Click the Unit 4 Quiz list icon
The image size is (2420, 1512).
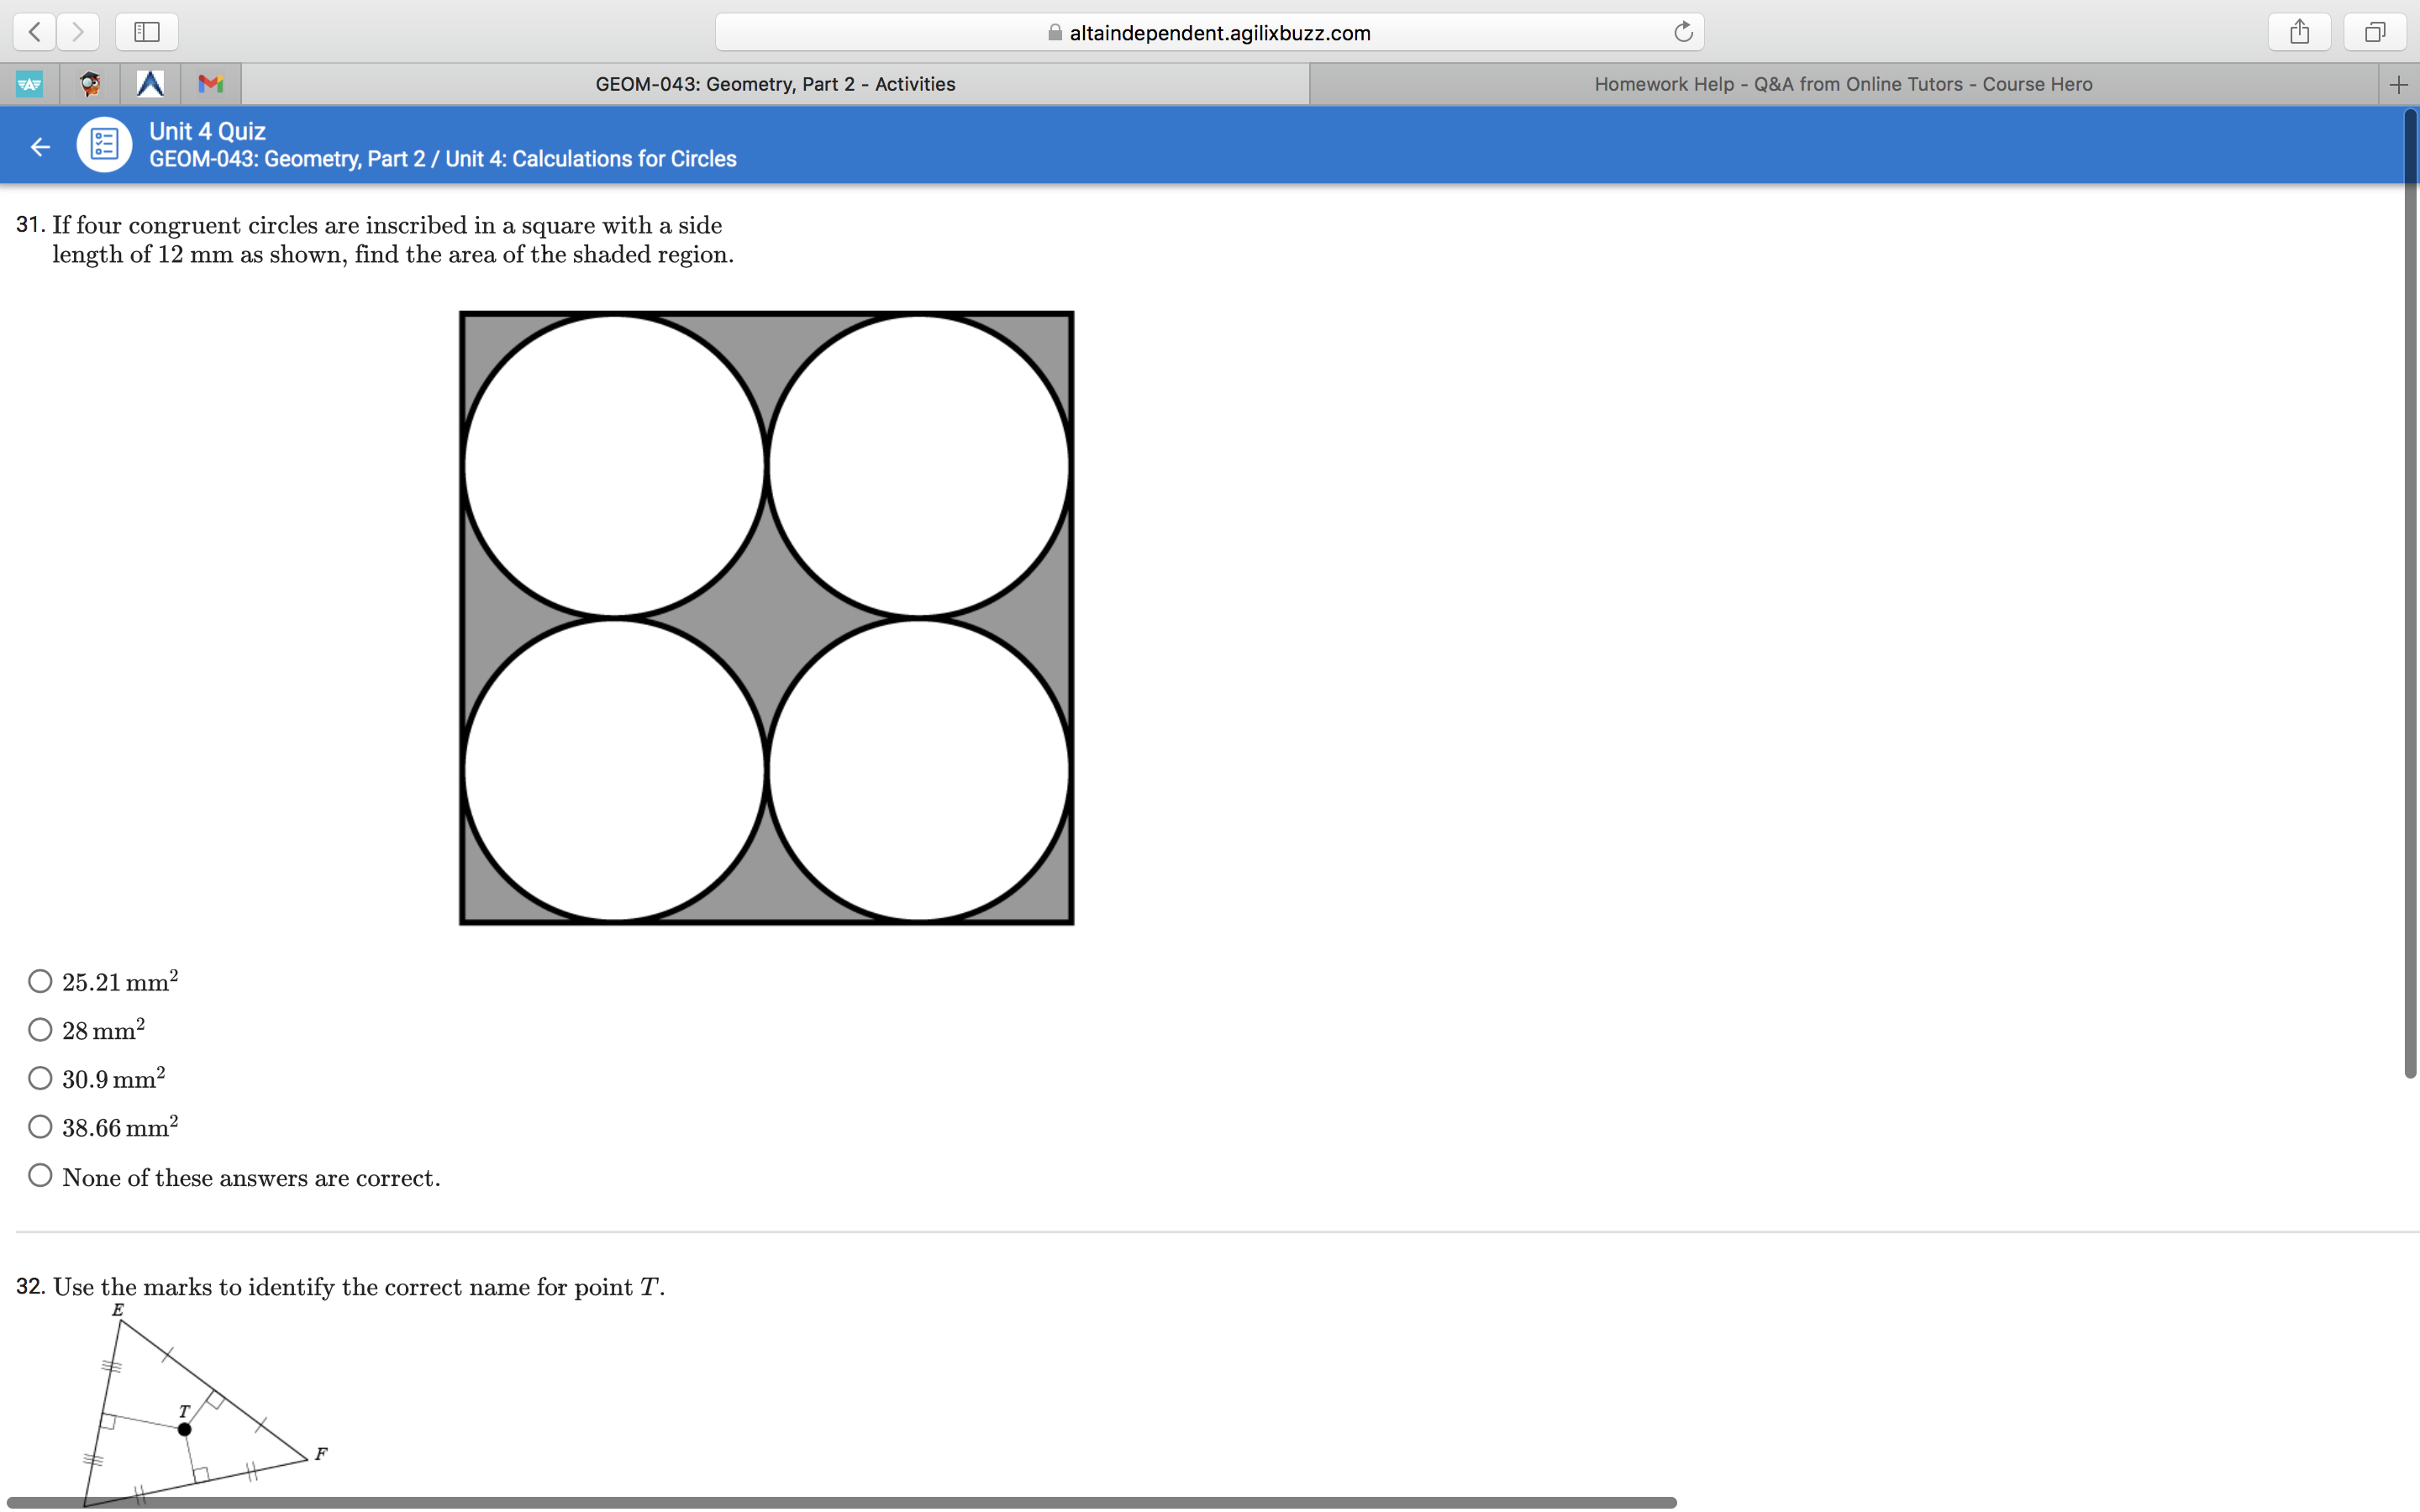(x=103, y=144)
